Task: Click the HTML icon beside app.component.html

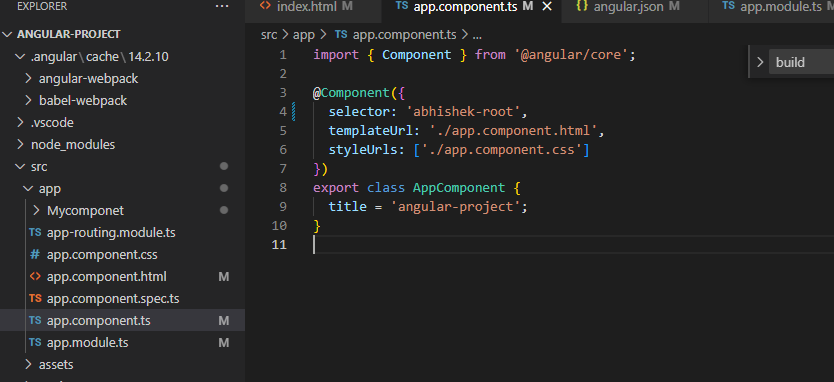Action: pos(35,277)
